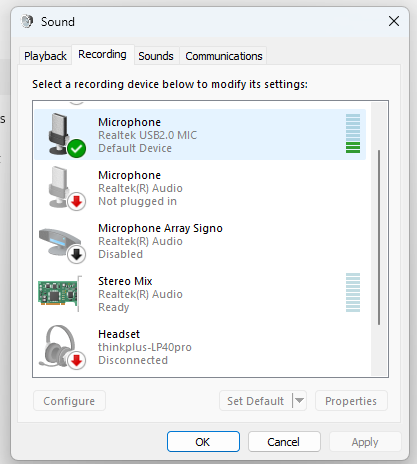Screen dimensions: 417x464
Task: Click the unplugged Realtek(R) Audio microphone icon
Action: click(x=66, y=188)
